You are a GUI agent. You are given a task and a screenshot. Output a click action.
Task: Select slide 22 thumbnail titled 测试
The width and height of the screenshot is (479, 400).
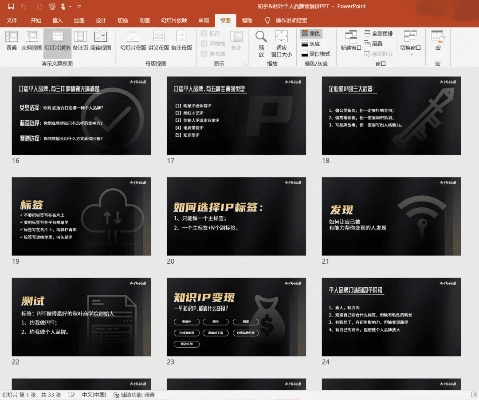pos(81,317)
